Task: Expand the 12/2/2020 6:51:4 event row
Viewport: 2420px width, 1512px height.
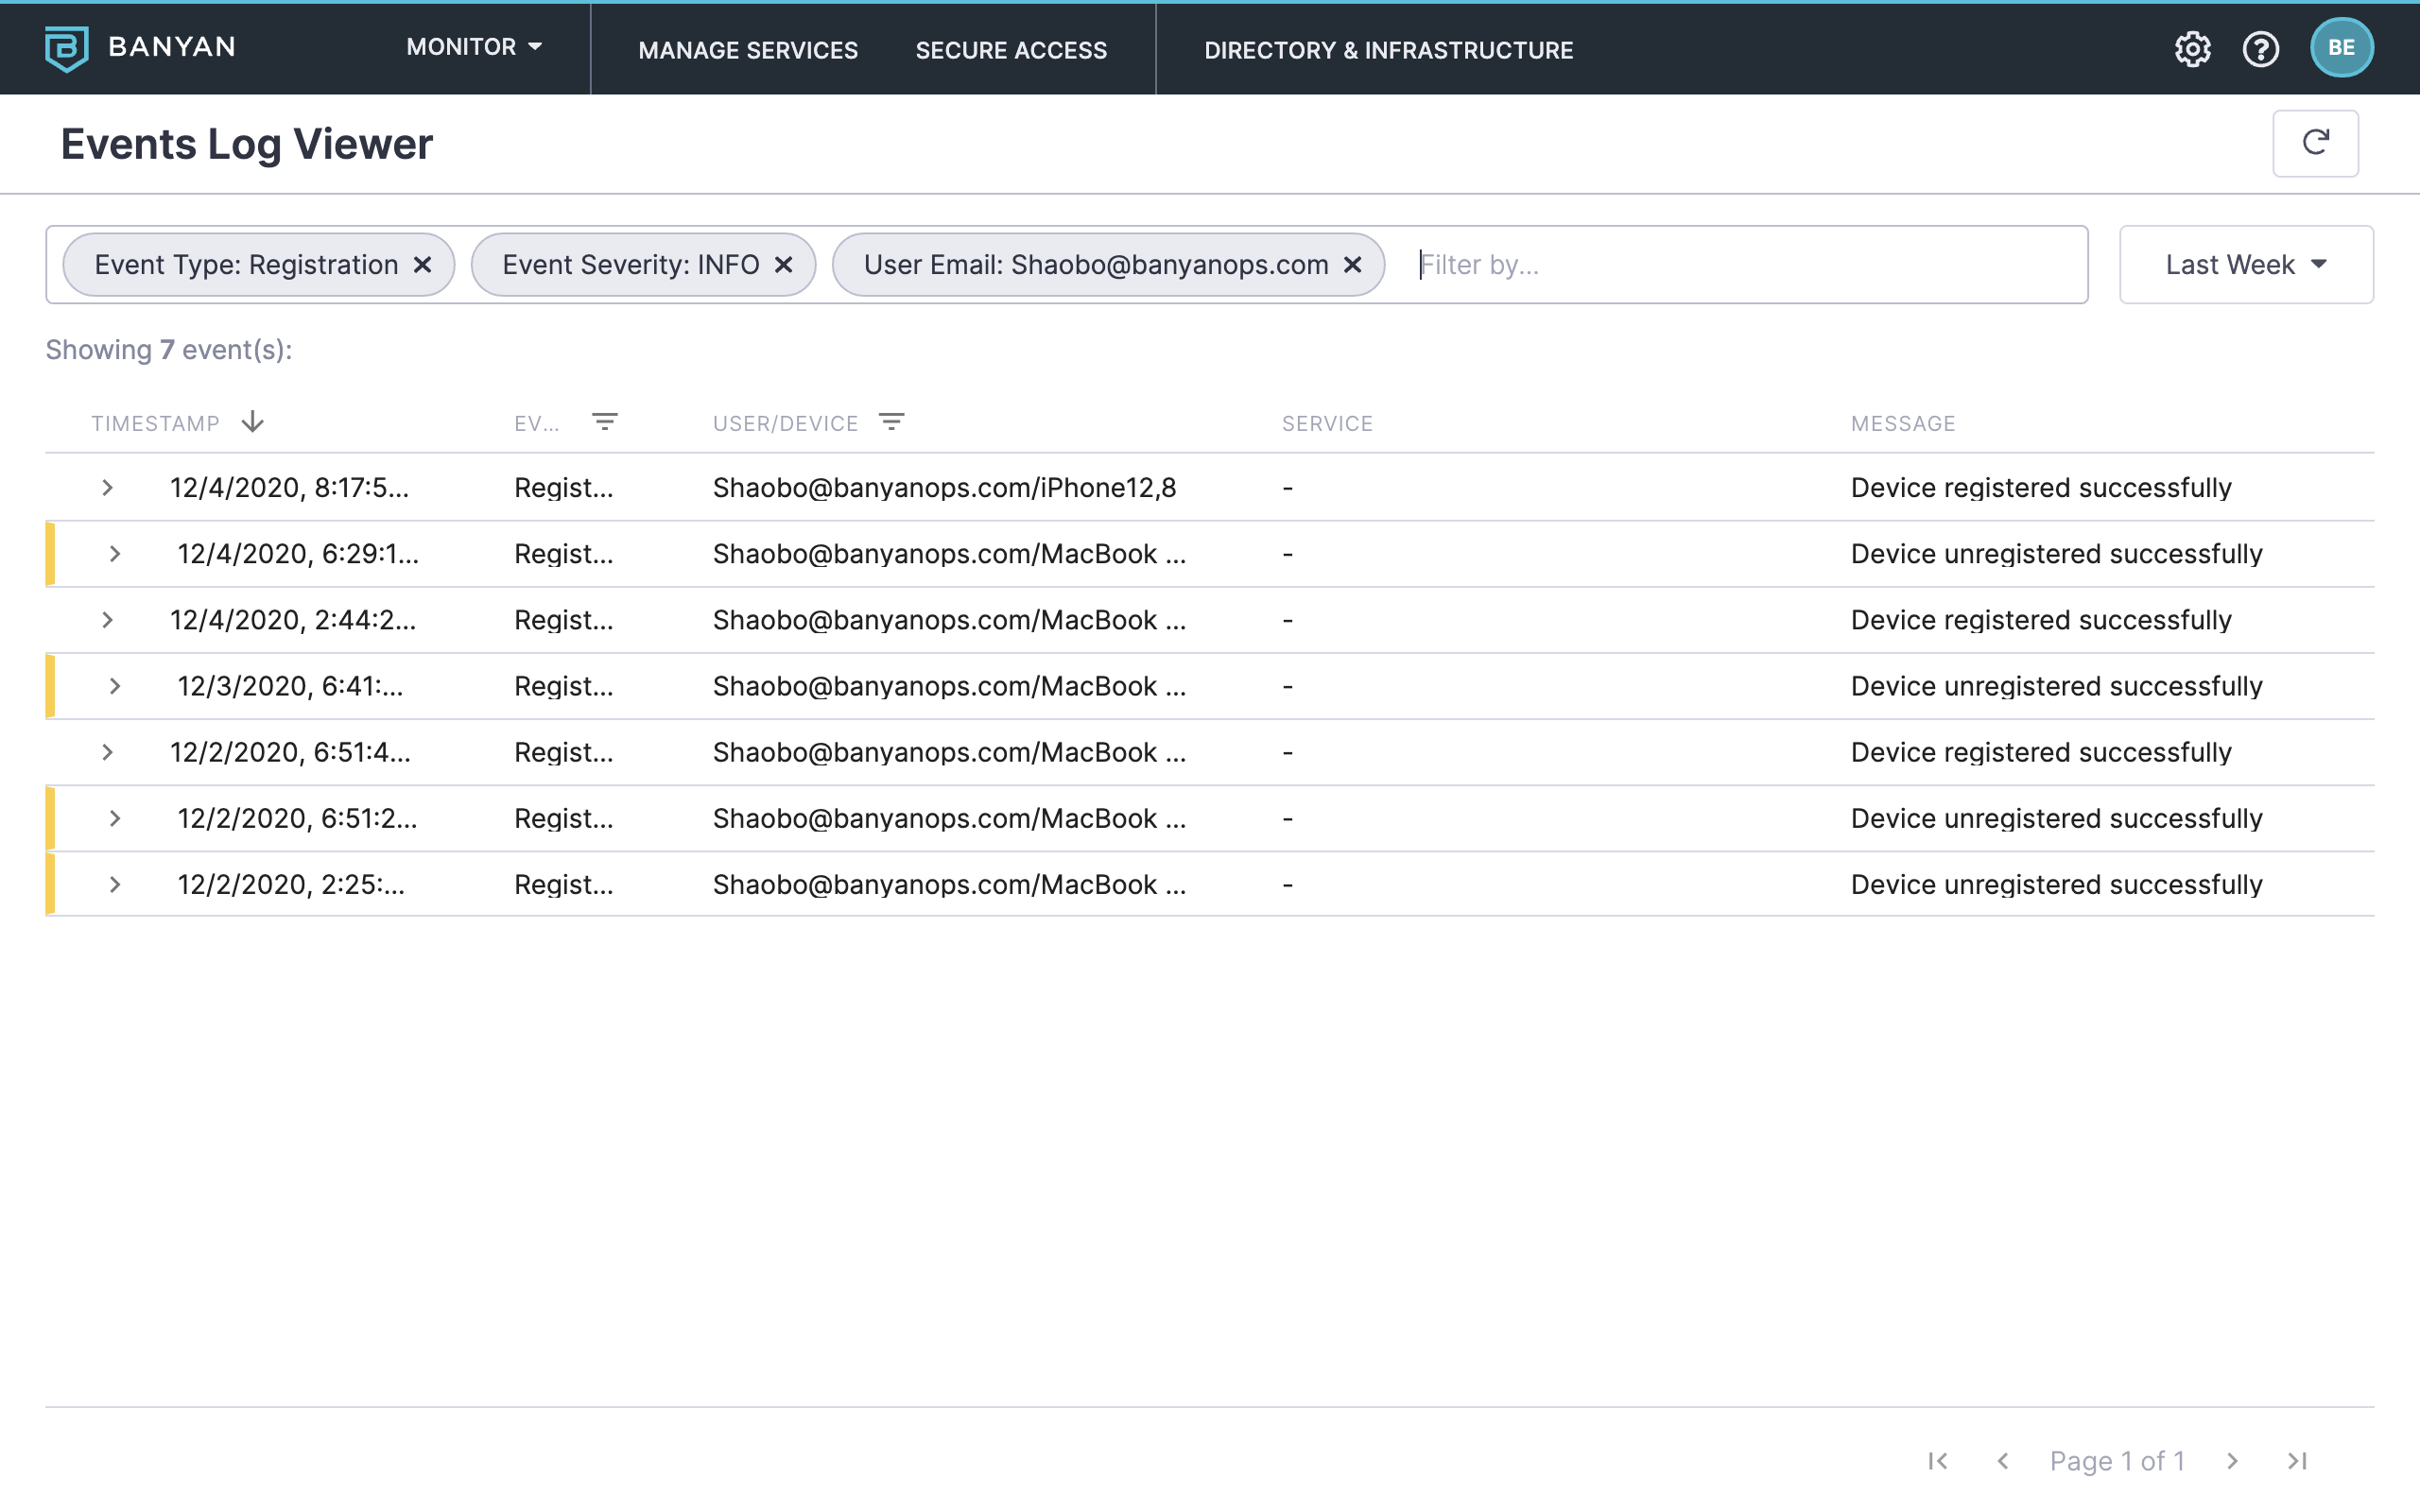Action: tap(107, 752)
